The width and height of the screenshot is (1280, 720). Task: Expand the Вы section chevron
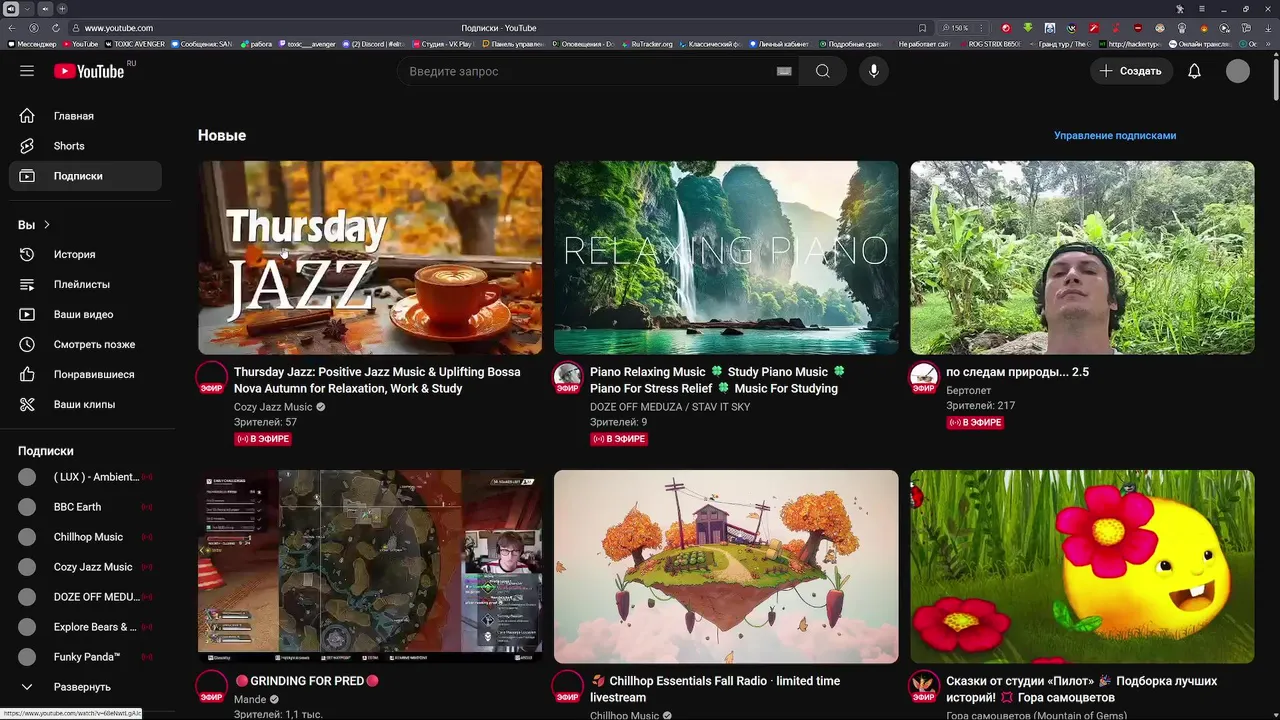pos(46,225)
